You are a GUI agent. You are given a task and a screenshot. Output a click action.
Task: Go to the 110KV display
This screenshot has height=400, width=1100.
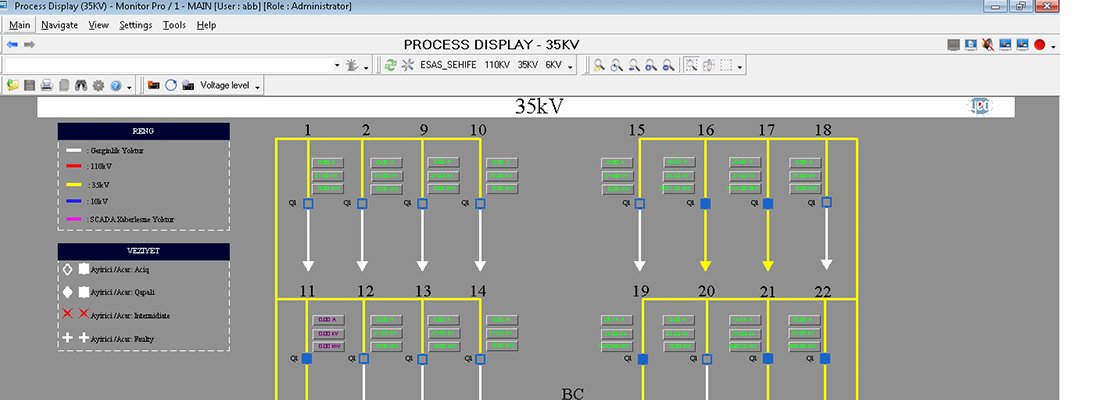point(497,65)
